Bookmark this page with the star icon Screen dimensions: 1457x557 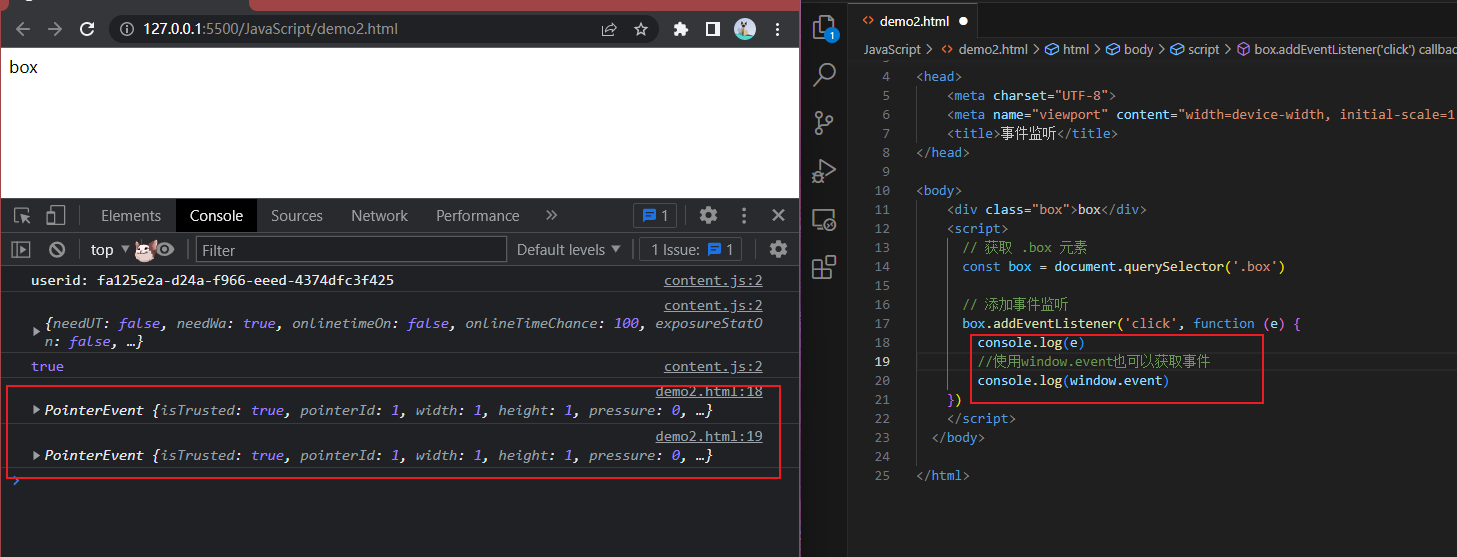tap(641, 29)
